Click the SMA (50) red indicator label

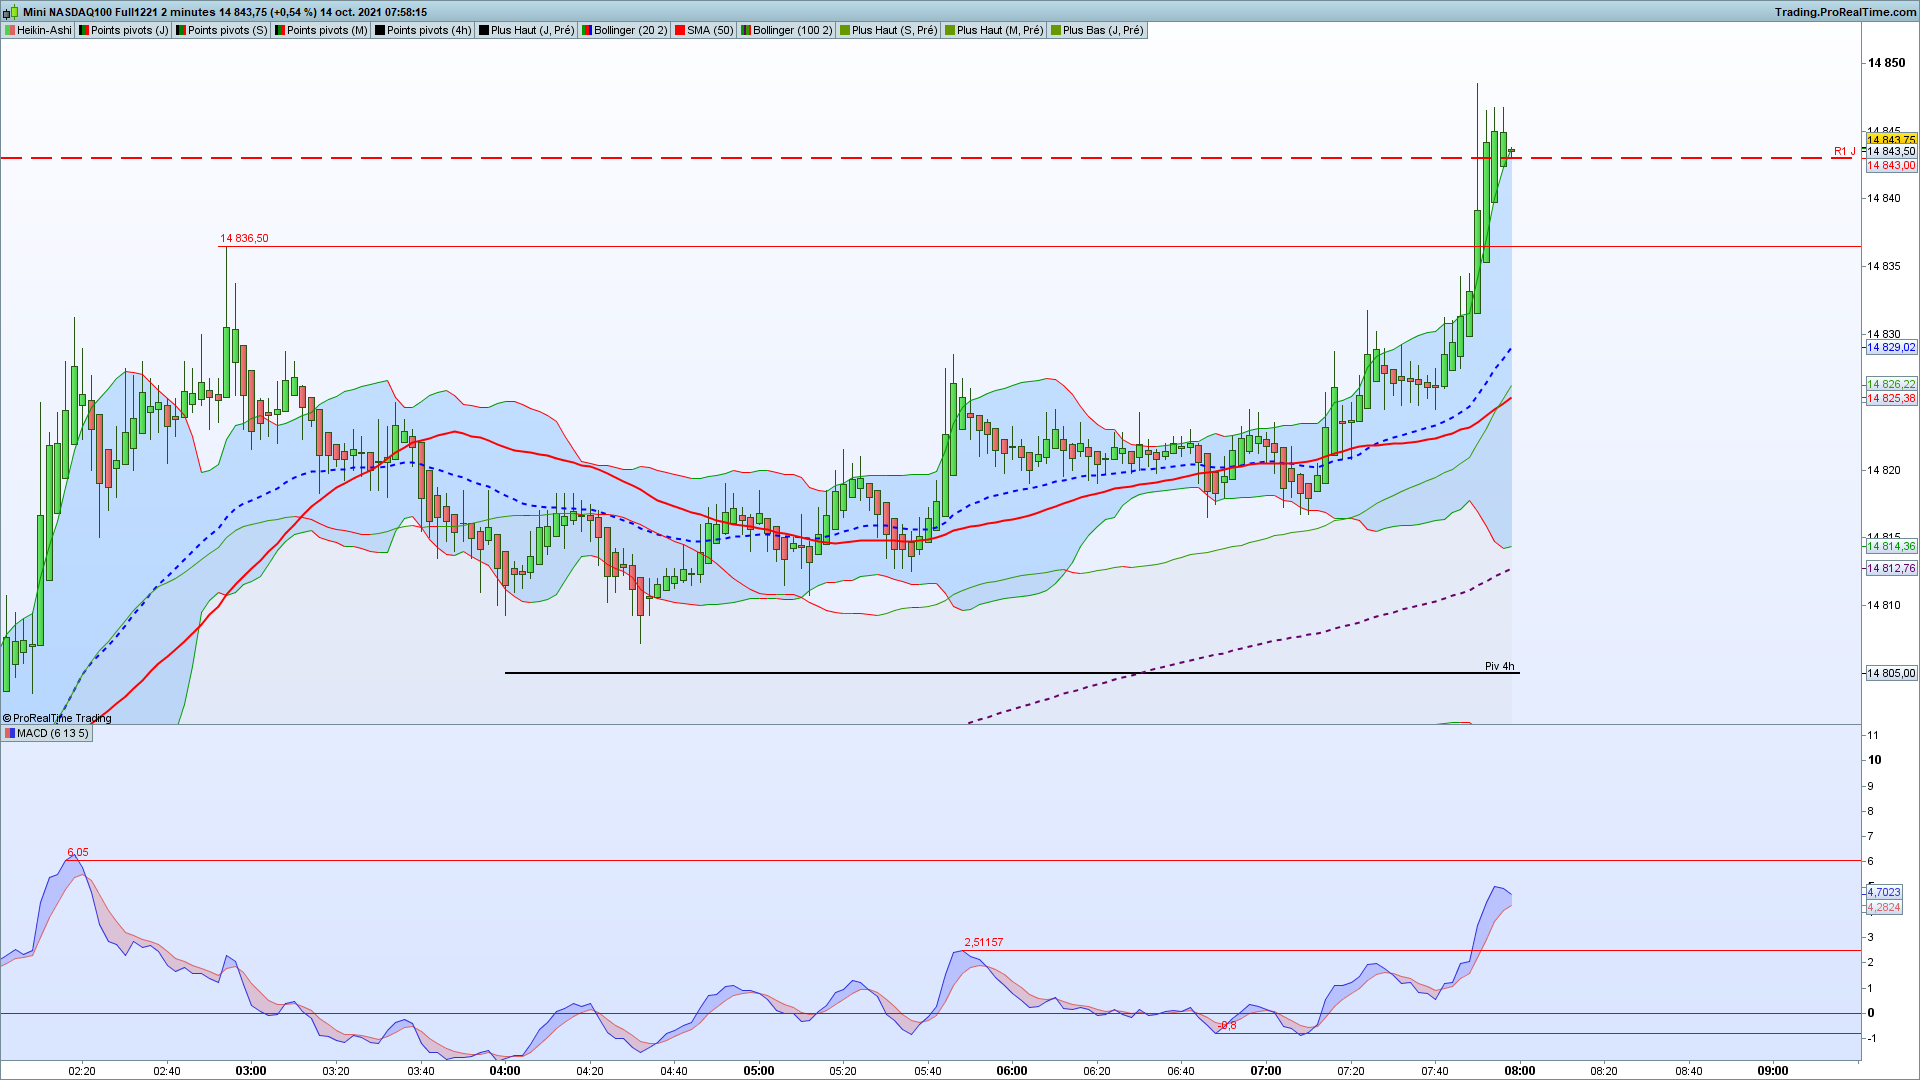click(x=704, y=30)
